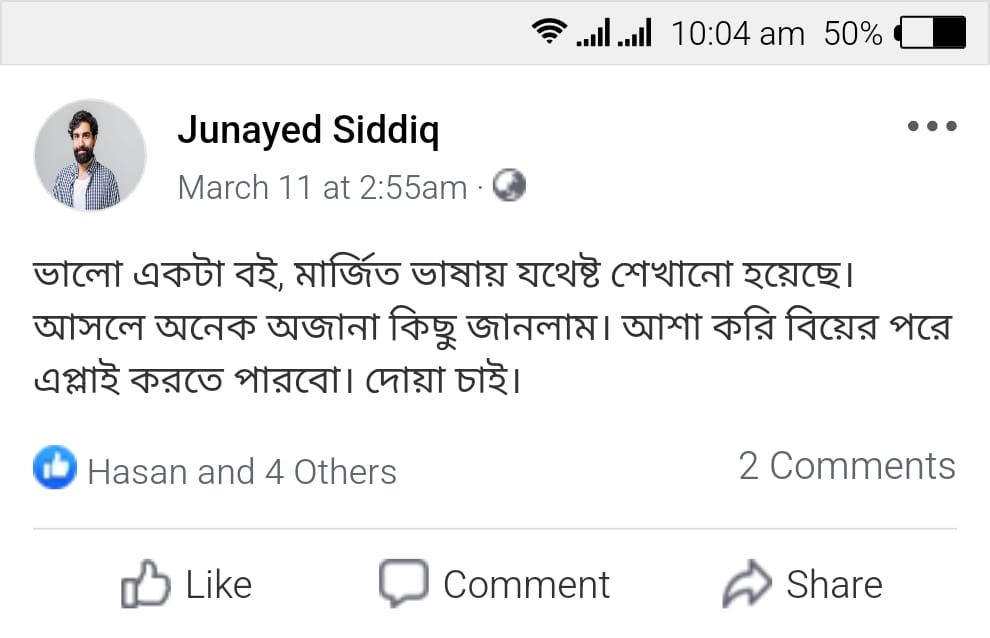Open the three-dot post options menu
Screen dimensions: 990x638
(932, 127)
